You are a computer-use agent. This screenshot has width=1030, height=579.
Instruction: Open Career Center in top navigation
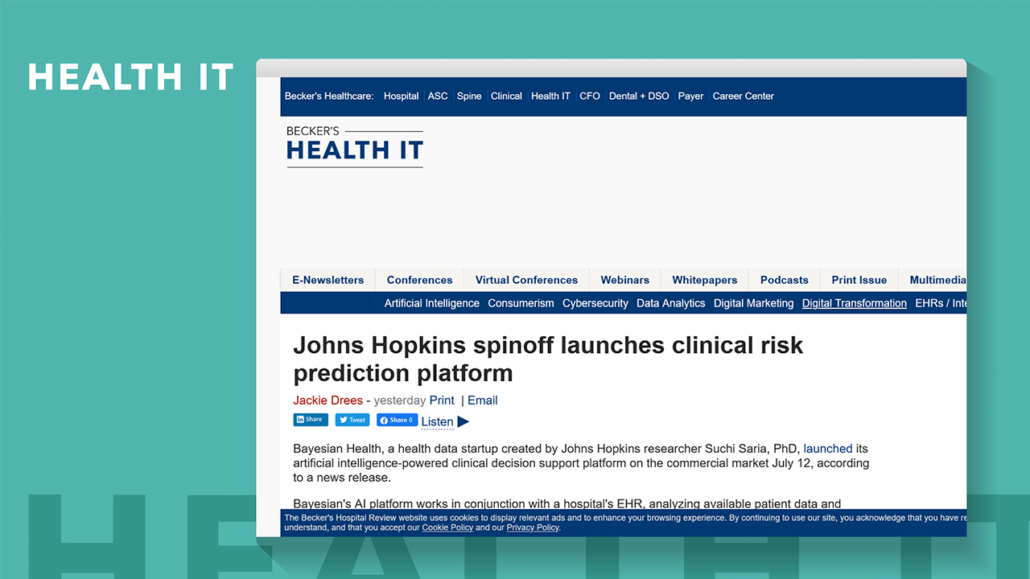(x=743, y=96)
